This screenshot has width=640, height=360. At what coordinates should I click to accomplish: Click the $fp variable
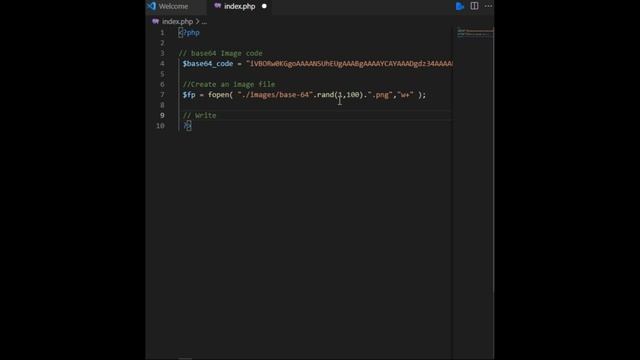[x=189, y=95]
